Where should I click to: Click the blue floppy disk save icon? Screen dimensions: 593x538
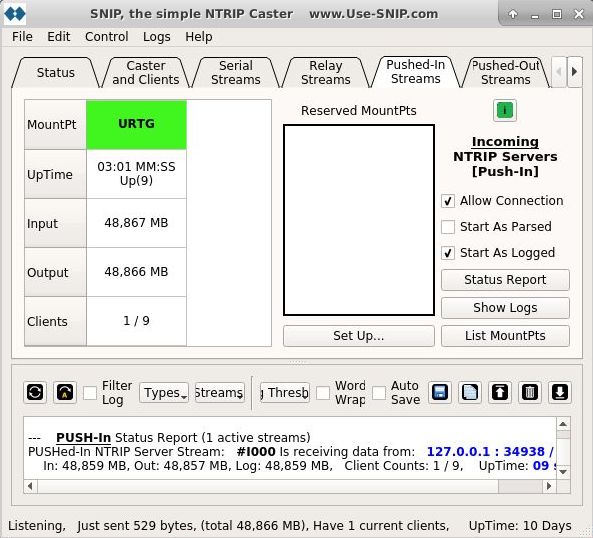coord(440,392)
